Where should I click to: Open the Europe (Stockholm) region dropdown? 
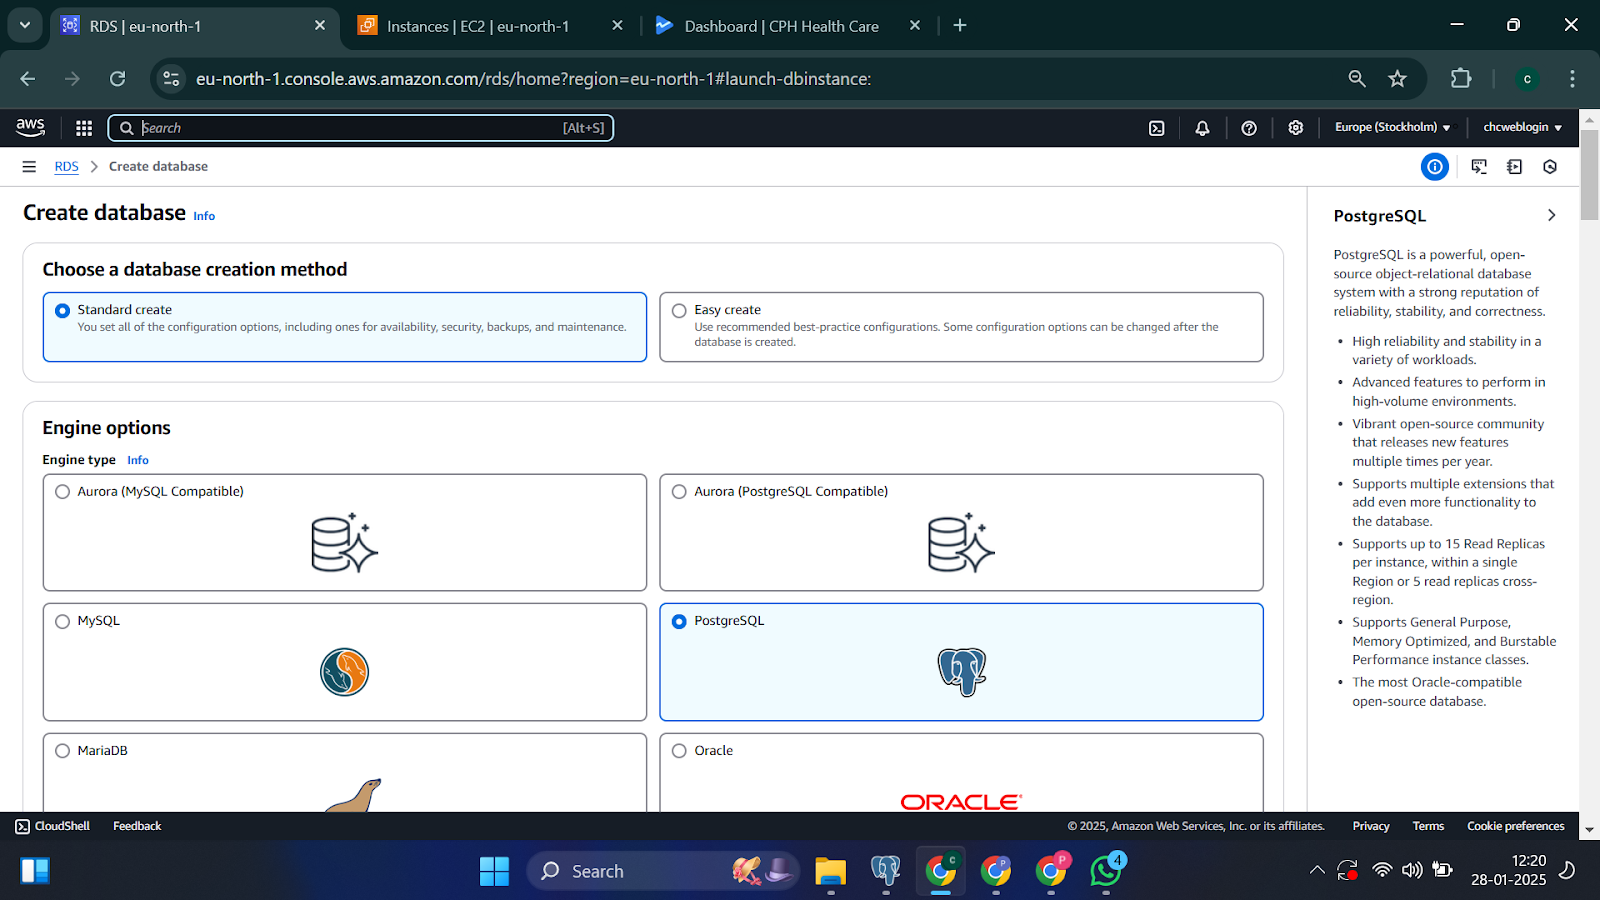pos(1392,127)
